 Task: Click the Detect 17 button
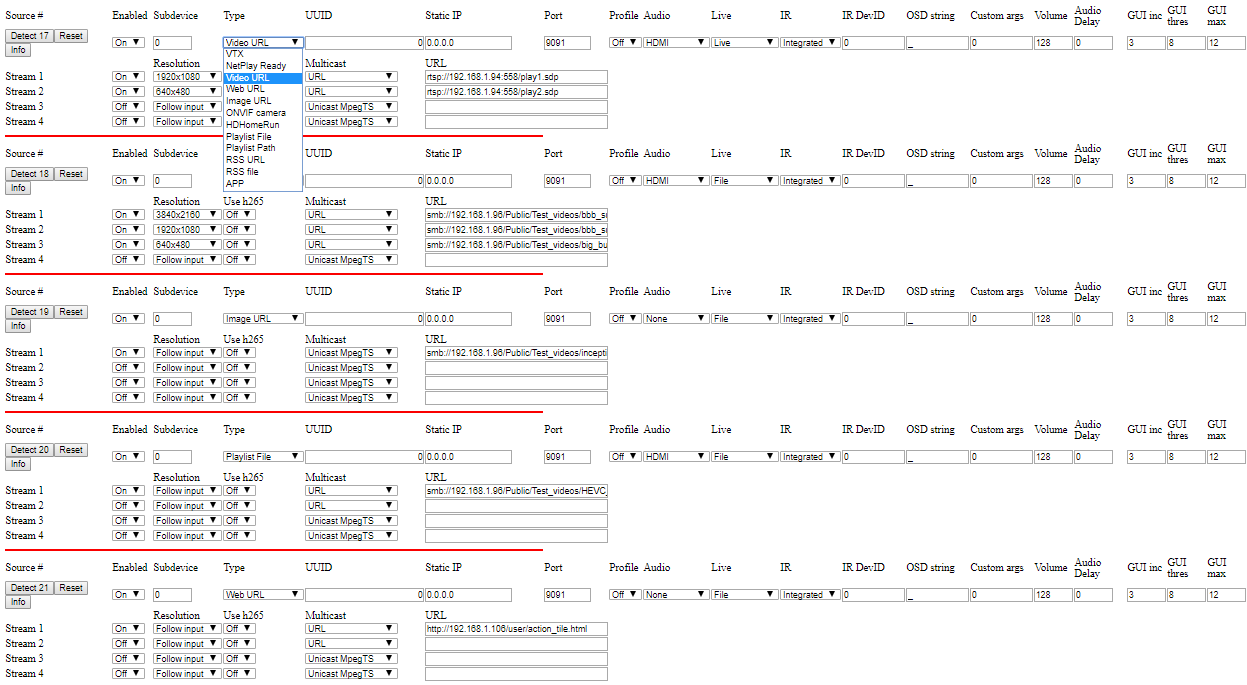[29, 36]
